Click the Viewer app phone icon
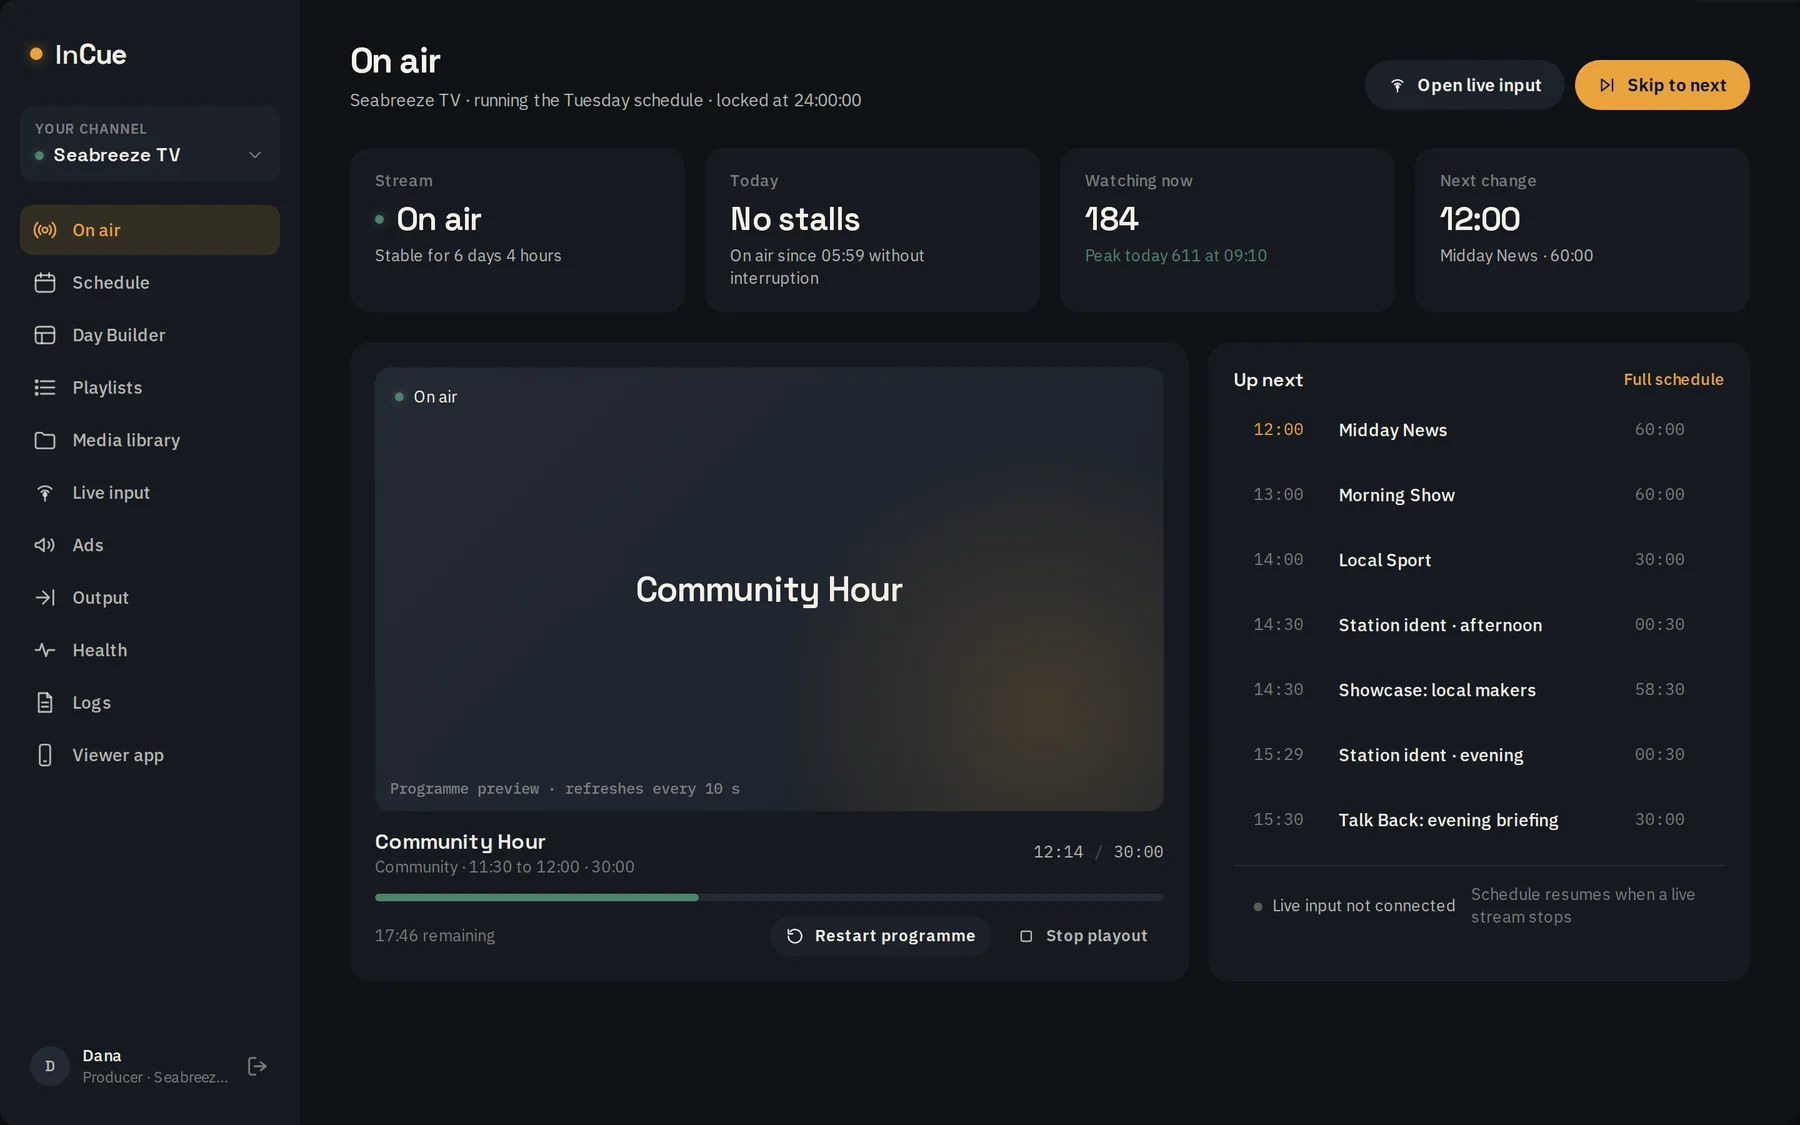The height and width of the screenshot is (1125, 1800). [x=45, y=755]
